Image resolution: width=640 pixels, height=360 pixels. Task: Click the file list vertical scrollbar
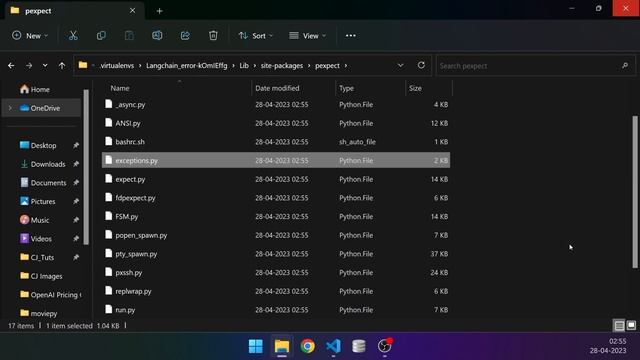click(635, 192)
